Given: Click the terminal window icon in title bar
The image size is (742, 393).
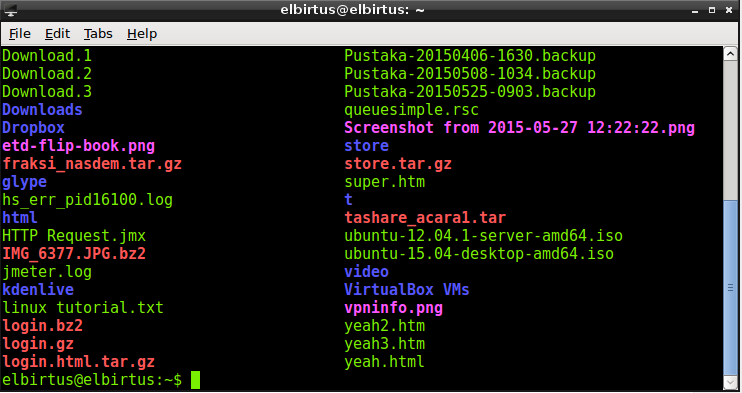Looking at the screenshot, I should pos(10,9).
